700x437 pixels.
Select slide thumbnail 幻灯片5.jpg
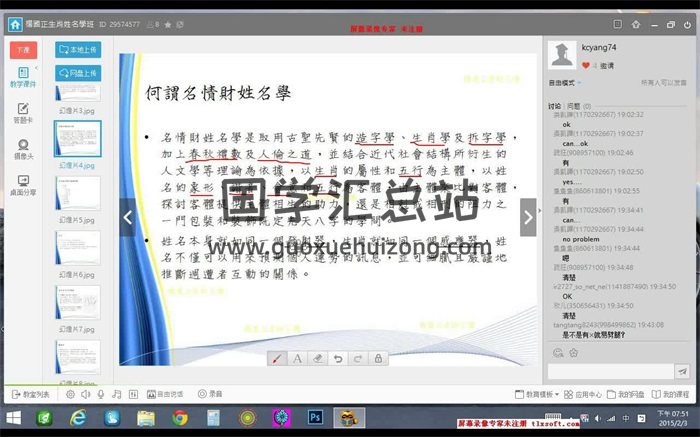tap(78, 193)
